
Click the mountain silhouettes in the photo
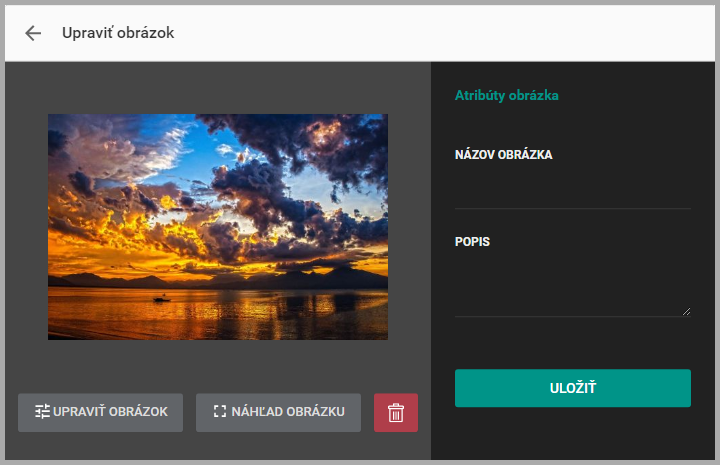point(218,278)
